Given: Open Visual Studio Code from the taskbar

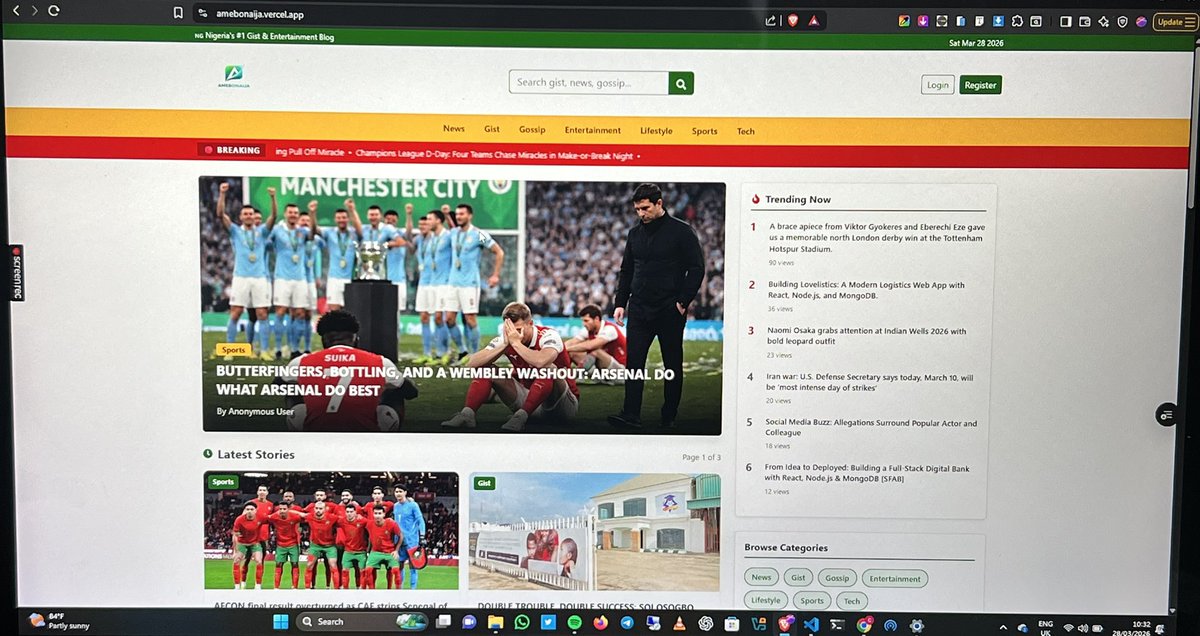Looking at the screenshot, I should [x=811, y=623].
